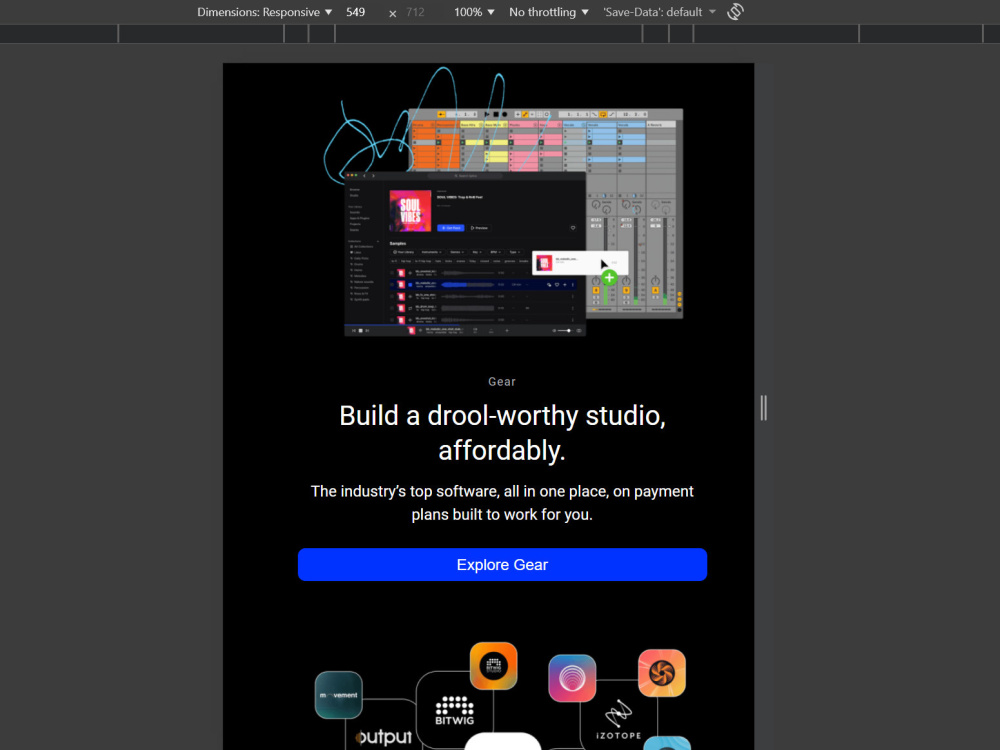Click the pink-purple concentric circles plugin icon
This screenshot has width=1000, height=750.
572,678
